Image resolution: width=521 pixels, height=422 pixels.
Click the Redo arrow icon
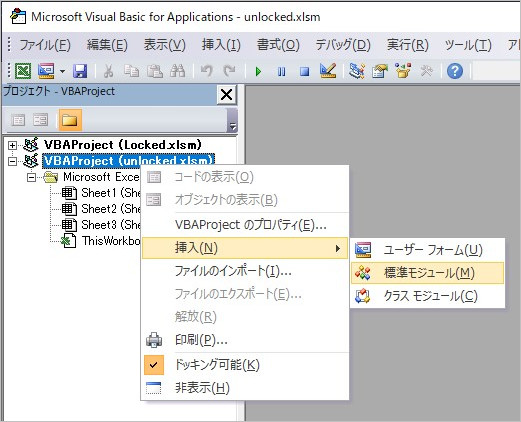(x=229, y=71)
